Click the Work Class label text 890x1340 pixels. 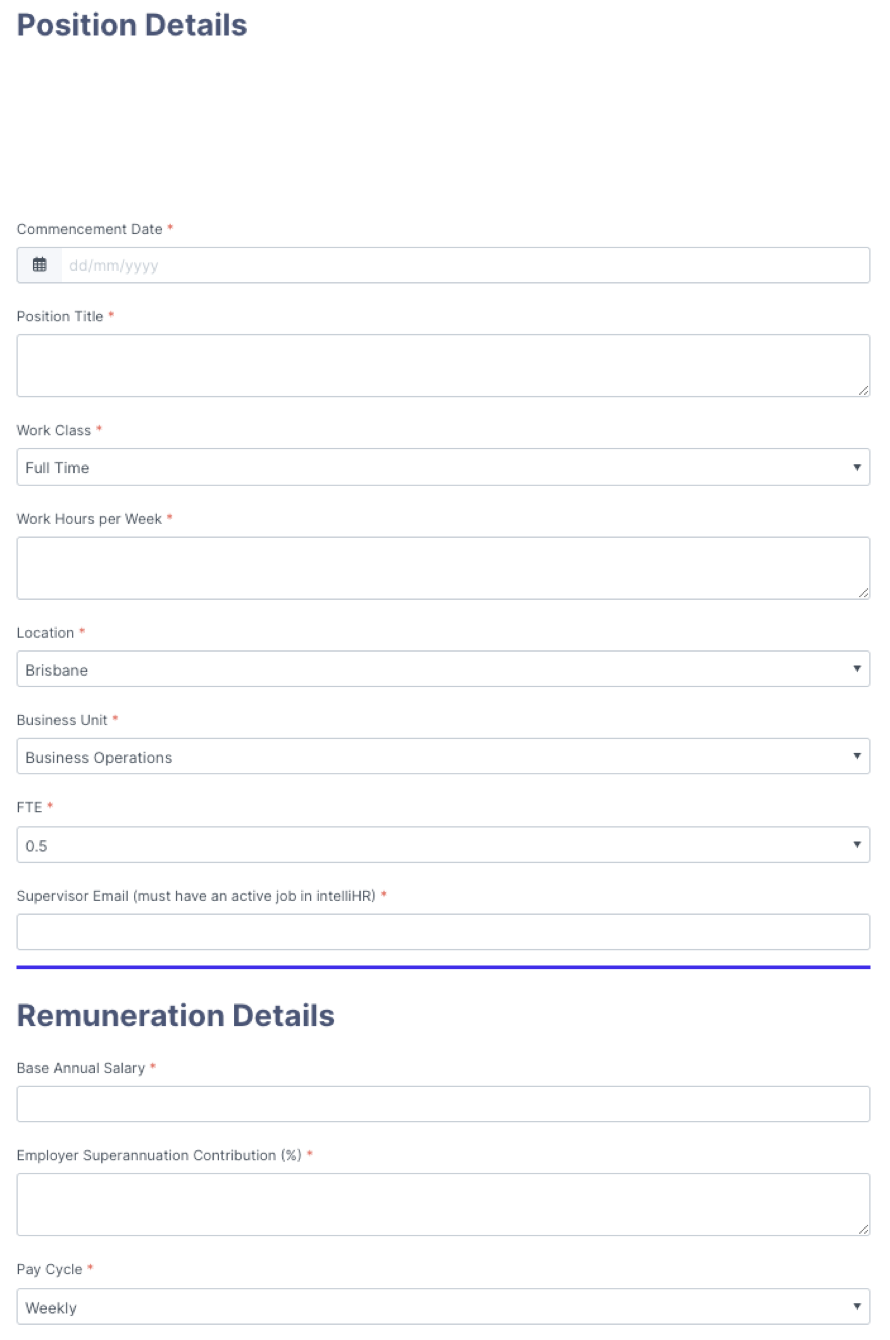(54, 430)
